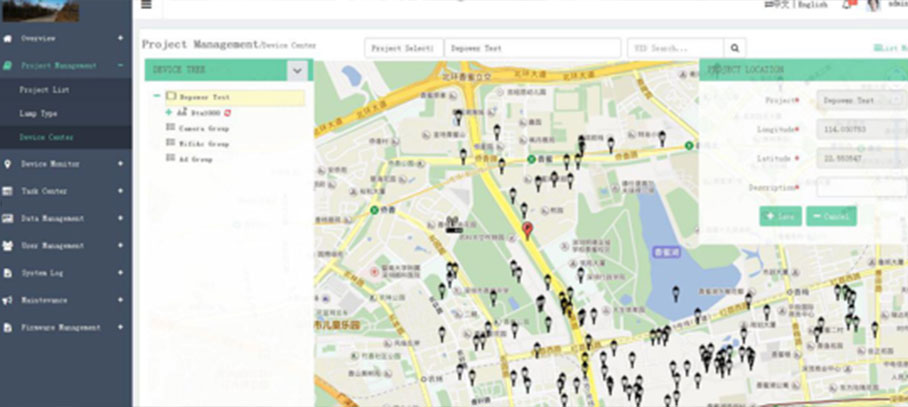This screenshot has width=908, height=407.
Task: Switch language to English
Action: 812,5
